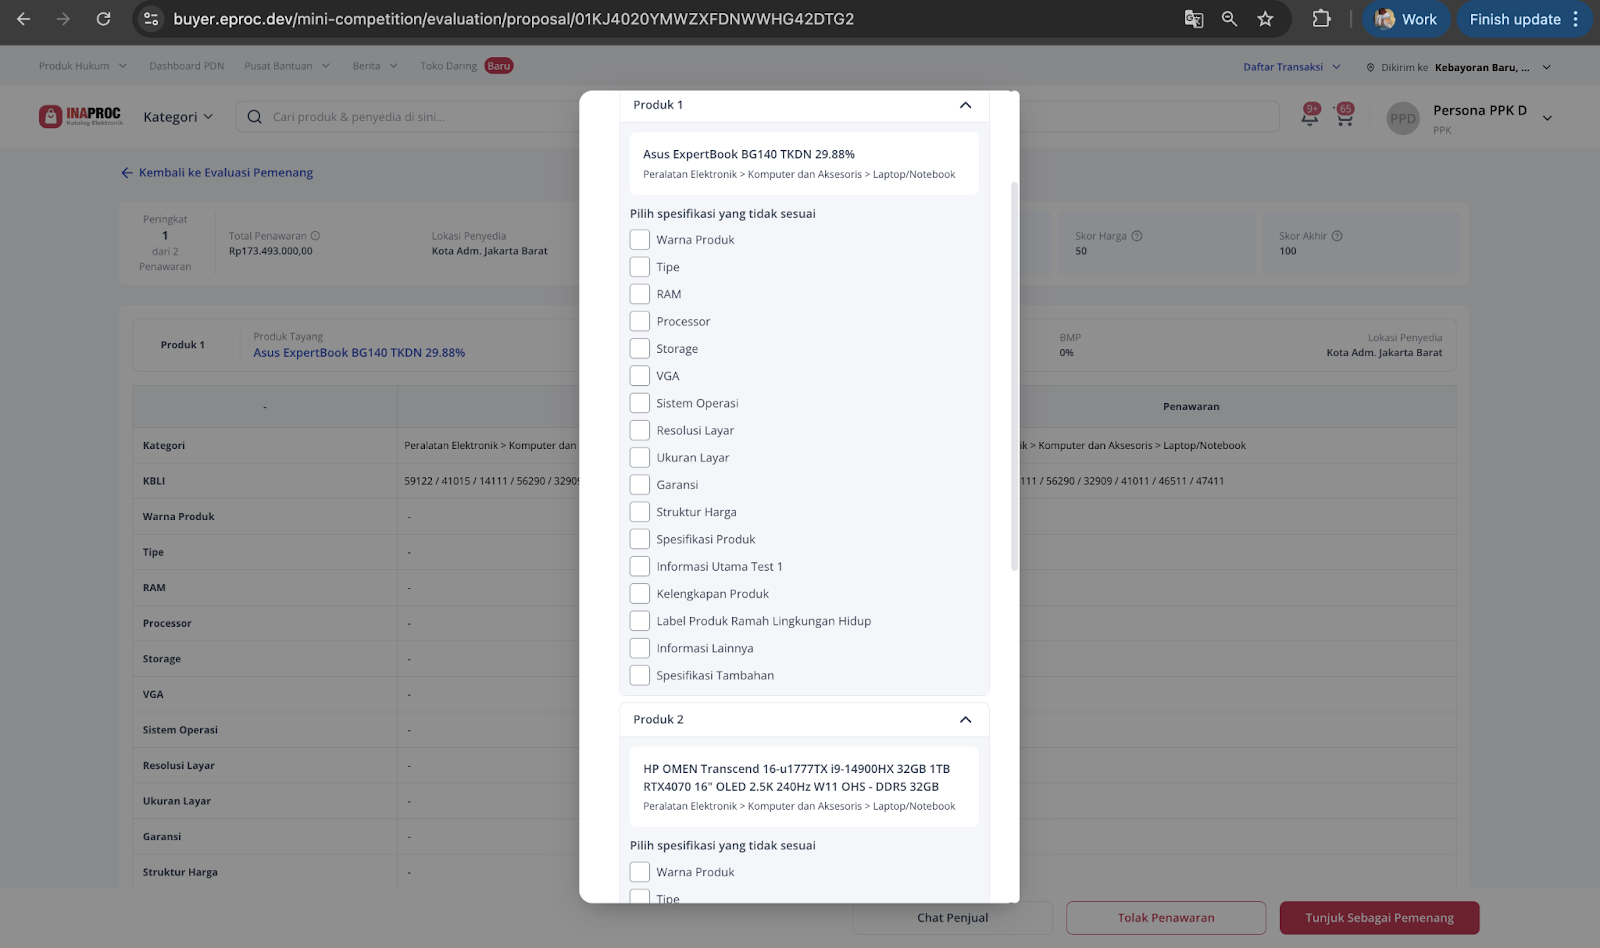The height and width of the screenshot is (948, 1600).
Task: Click the Tolak Penawaran button
Action: click(1166, 918)
